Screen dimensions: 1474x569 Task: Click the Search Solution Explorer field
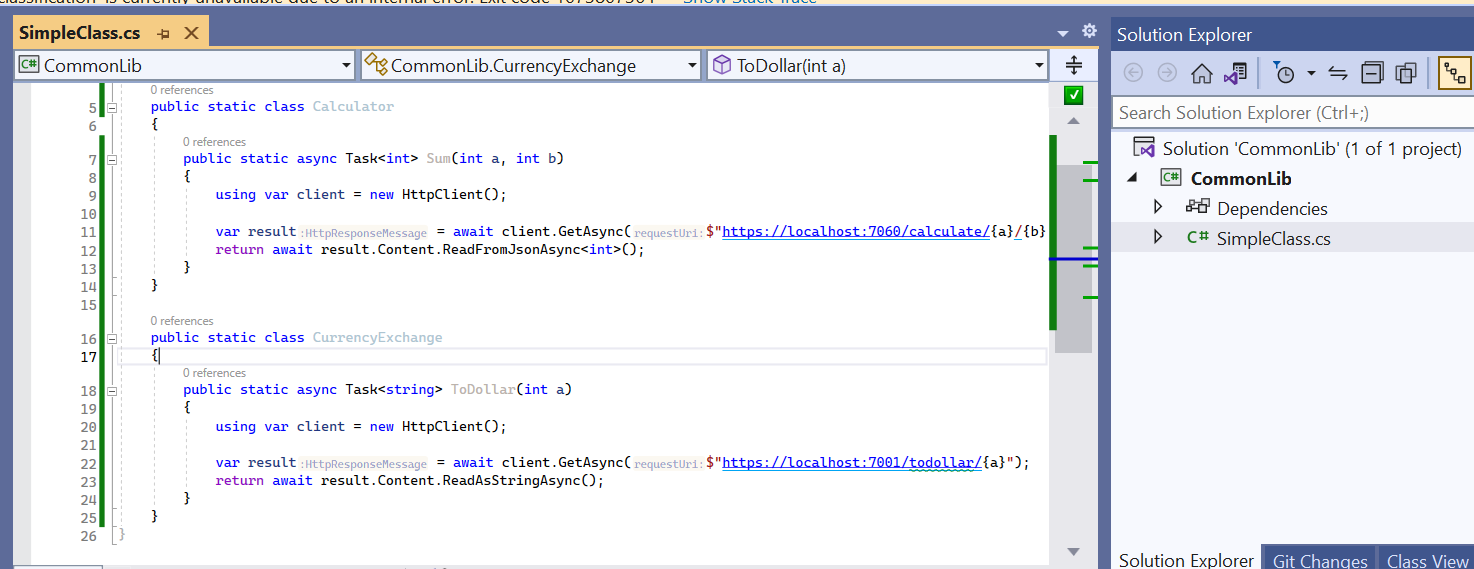click(1290, 113)
